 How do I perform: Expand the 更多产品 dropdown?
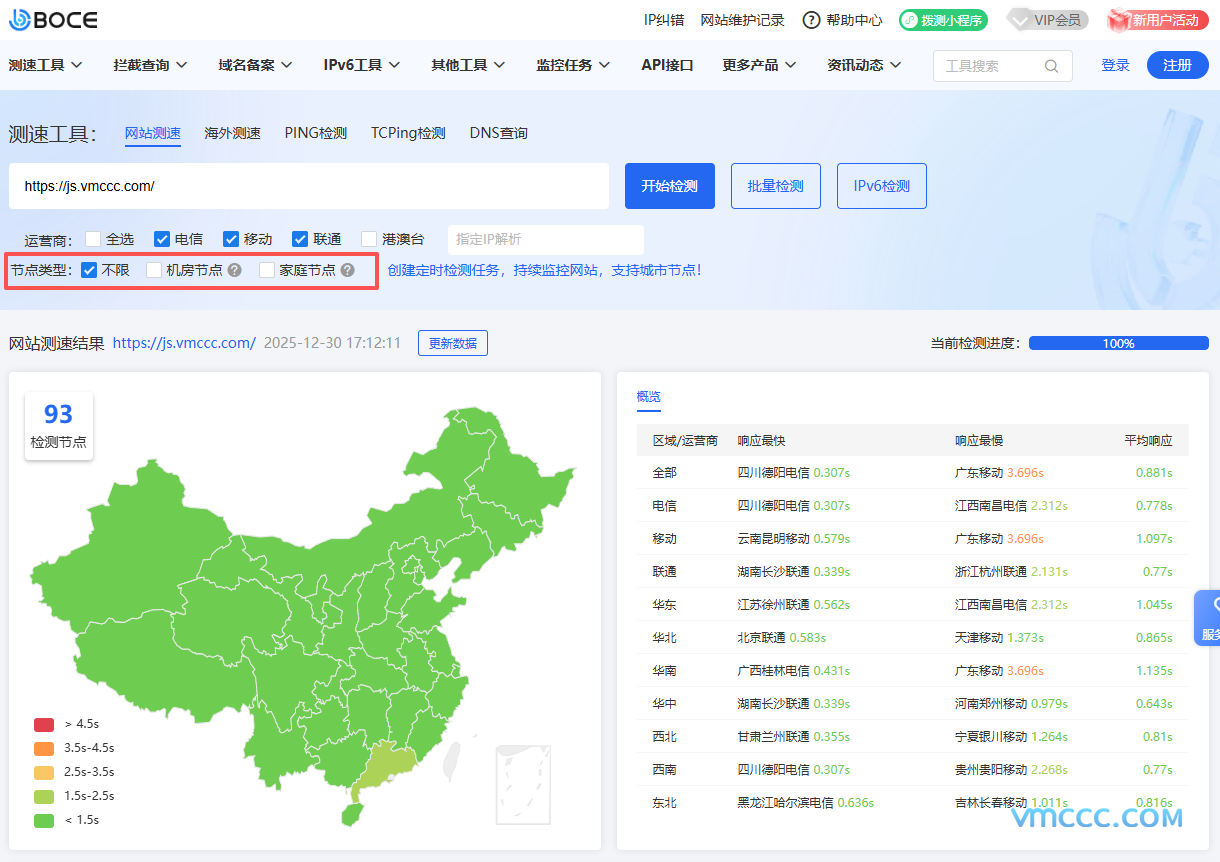point(757,64)
